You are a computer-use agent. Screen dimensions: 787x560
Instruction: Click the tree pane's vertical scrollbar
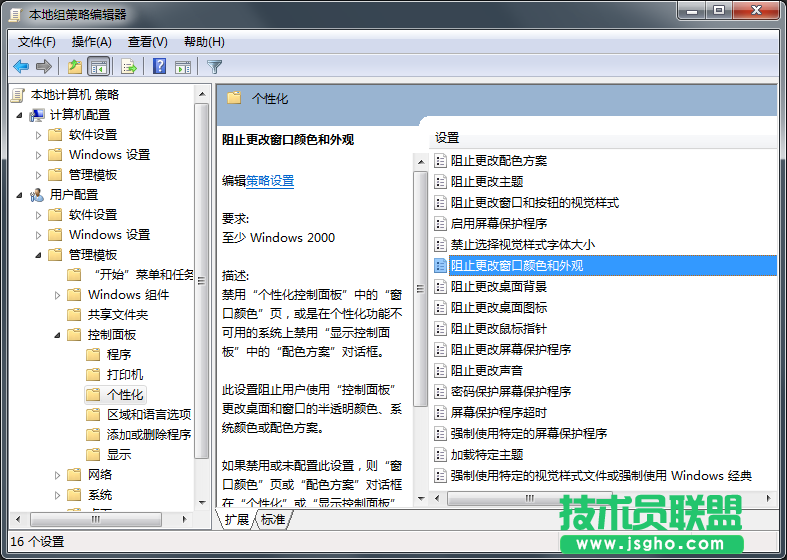pyautogui.click(x=202, y=300)
